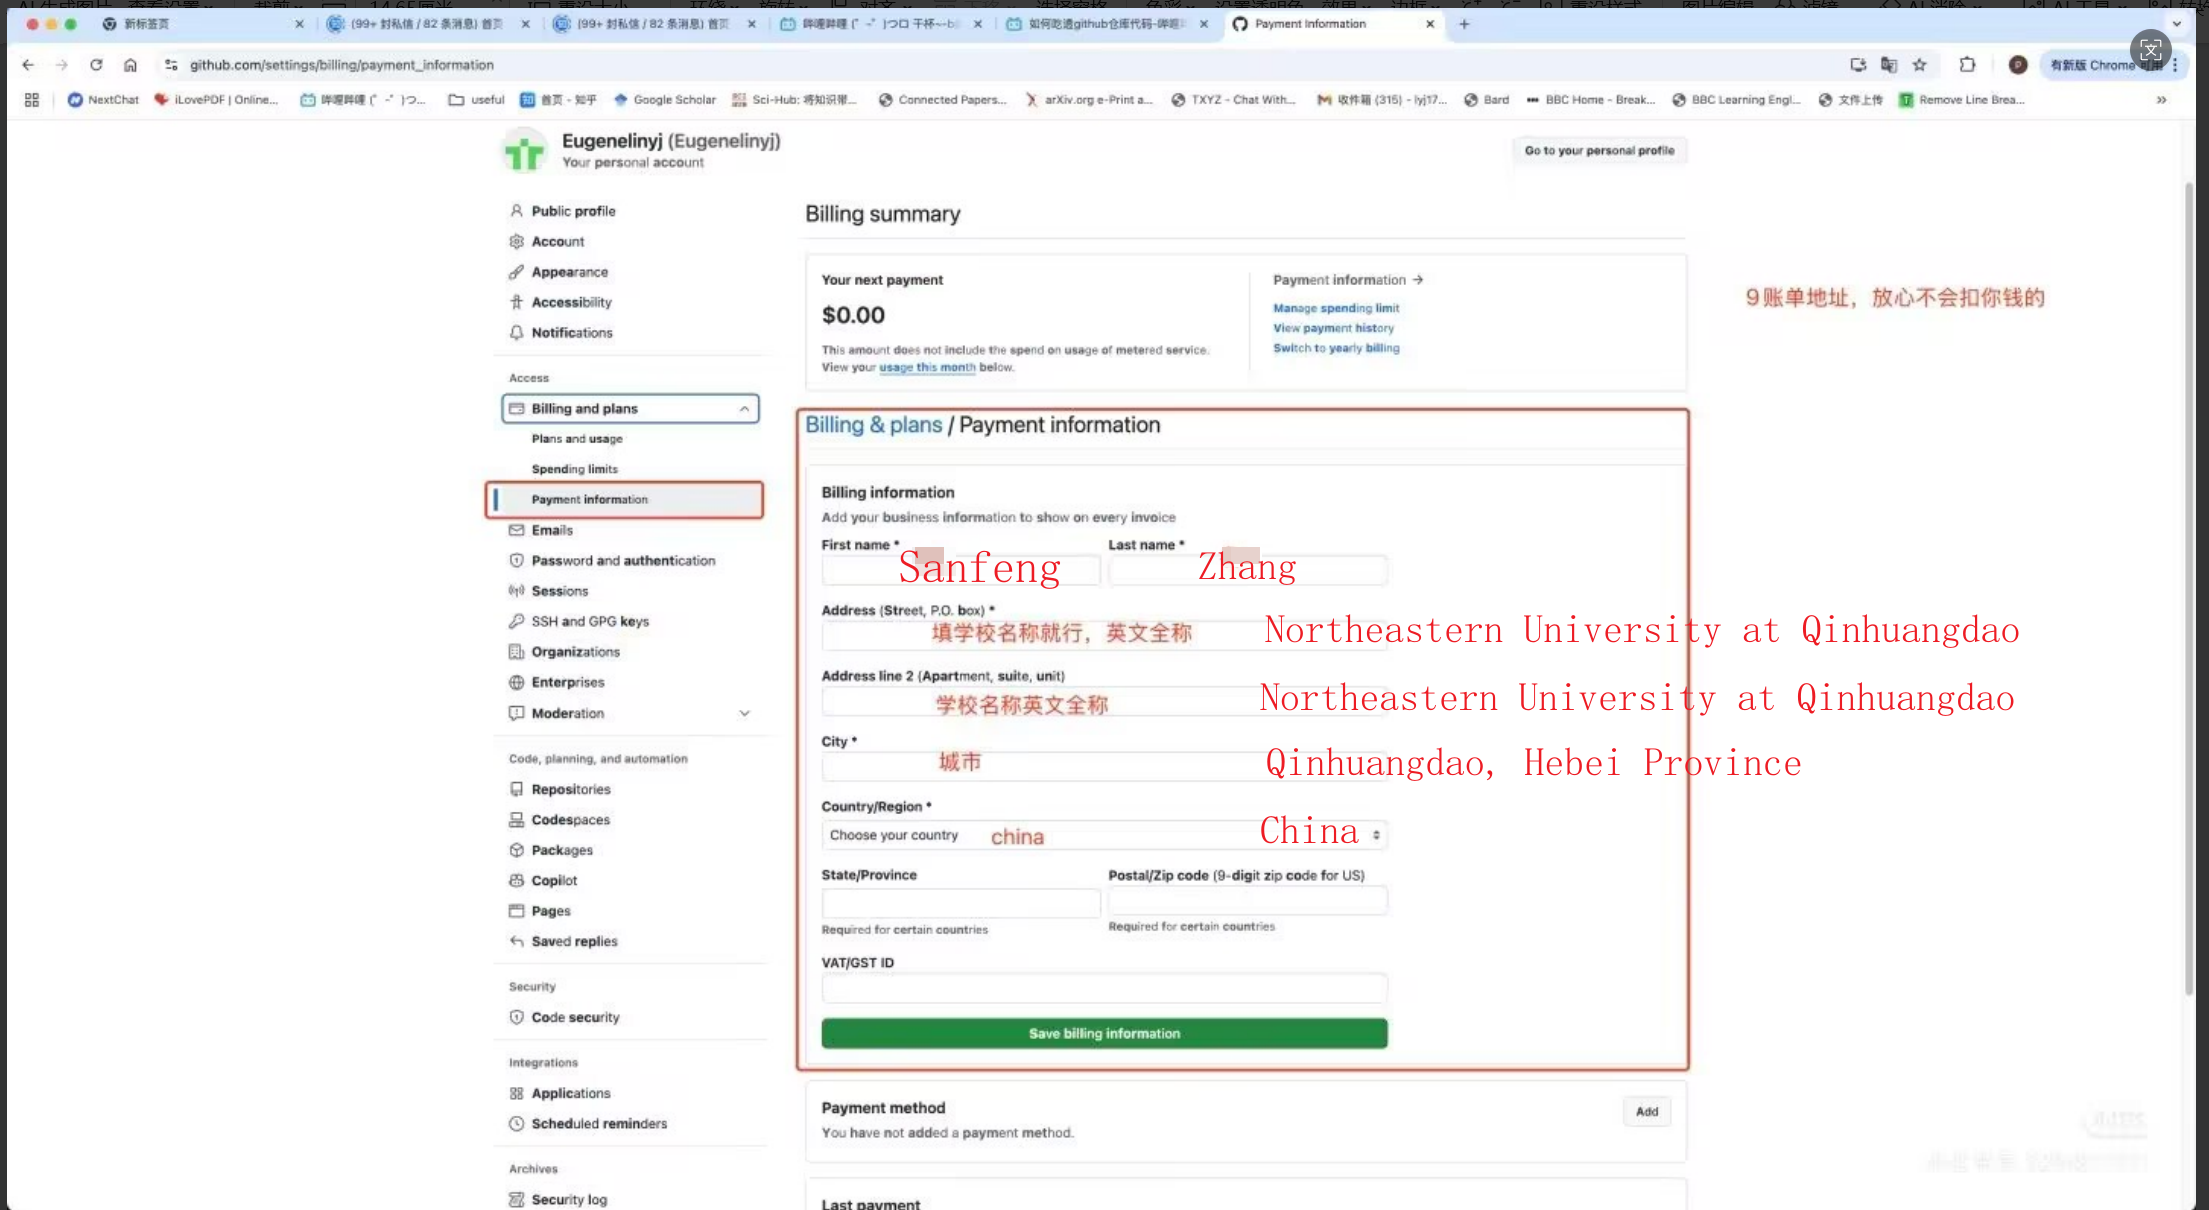Go back to previous page
2209x1210 pixels.
[28, 65]
